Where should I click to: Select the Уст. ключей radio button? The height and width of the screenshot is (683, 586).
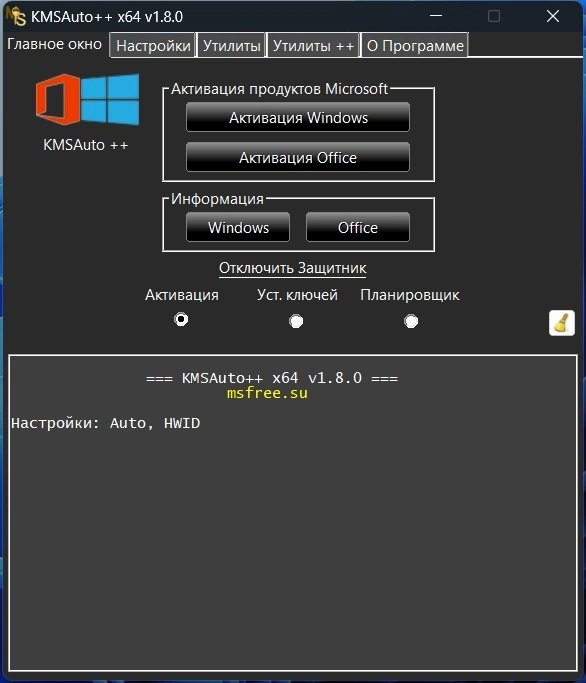click(x=296, y=321)
